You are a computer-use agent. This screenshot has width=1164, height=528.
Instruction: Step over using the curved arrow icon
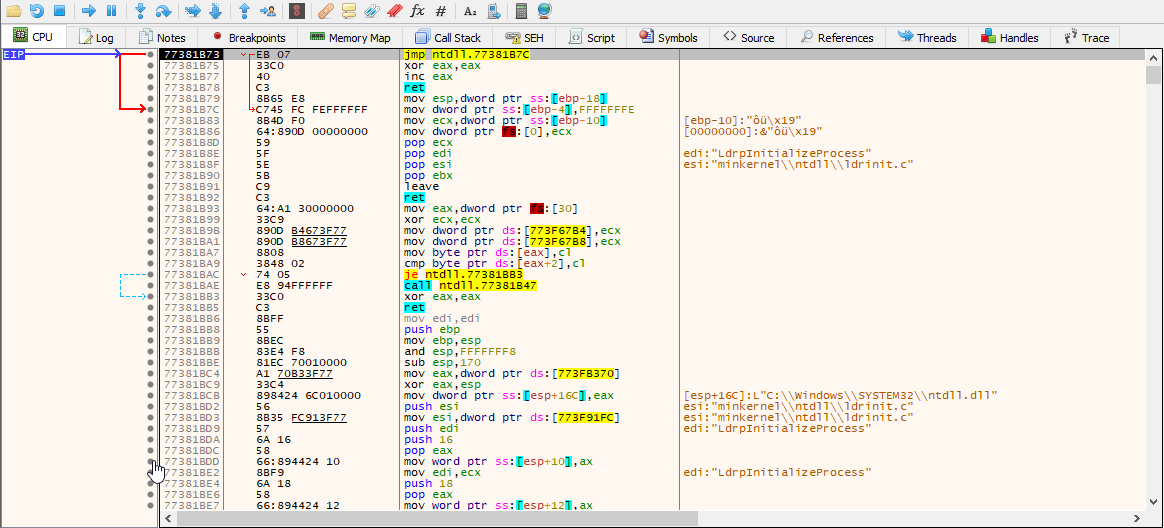(163, 10)
